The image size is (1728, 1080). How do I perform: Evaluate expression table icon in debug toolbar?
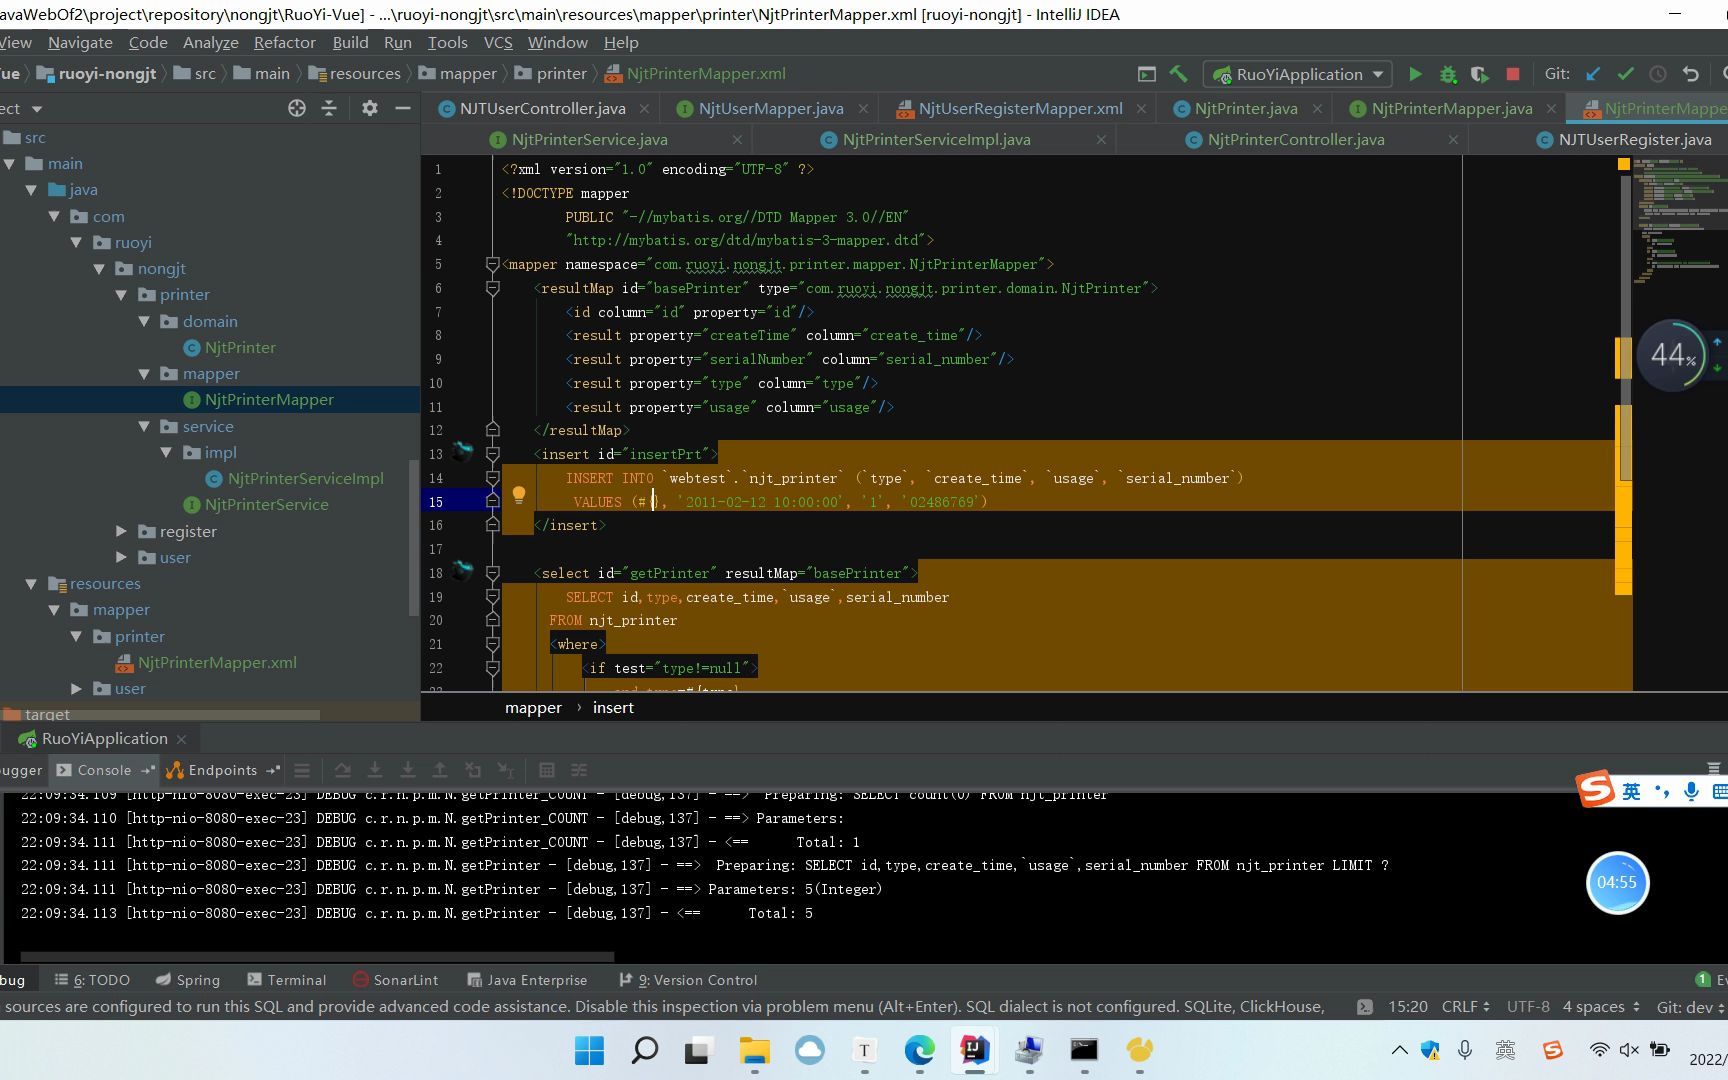tap(547, 770)
